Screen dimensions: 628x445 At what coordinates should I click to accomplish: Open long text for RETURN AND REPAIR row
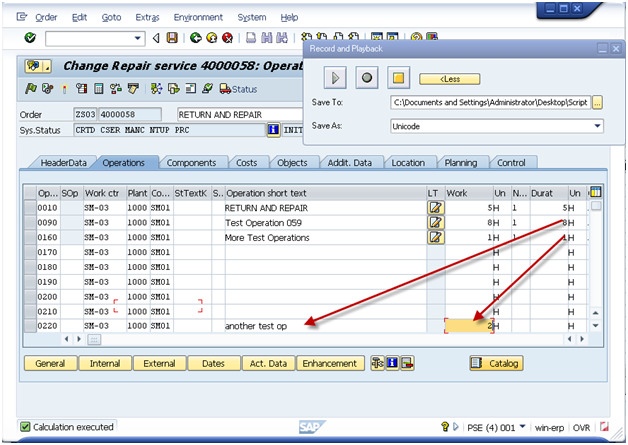click(x=436, y=207)
